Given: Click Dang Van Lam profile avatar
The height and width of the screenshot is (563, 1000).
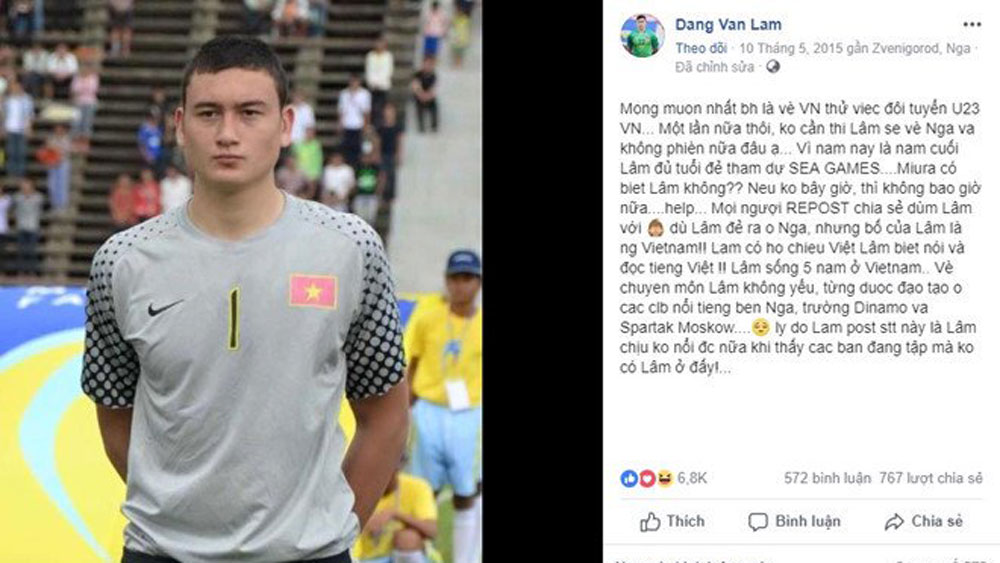Looking at the screenshot, I should (x=642, y=35).
